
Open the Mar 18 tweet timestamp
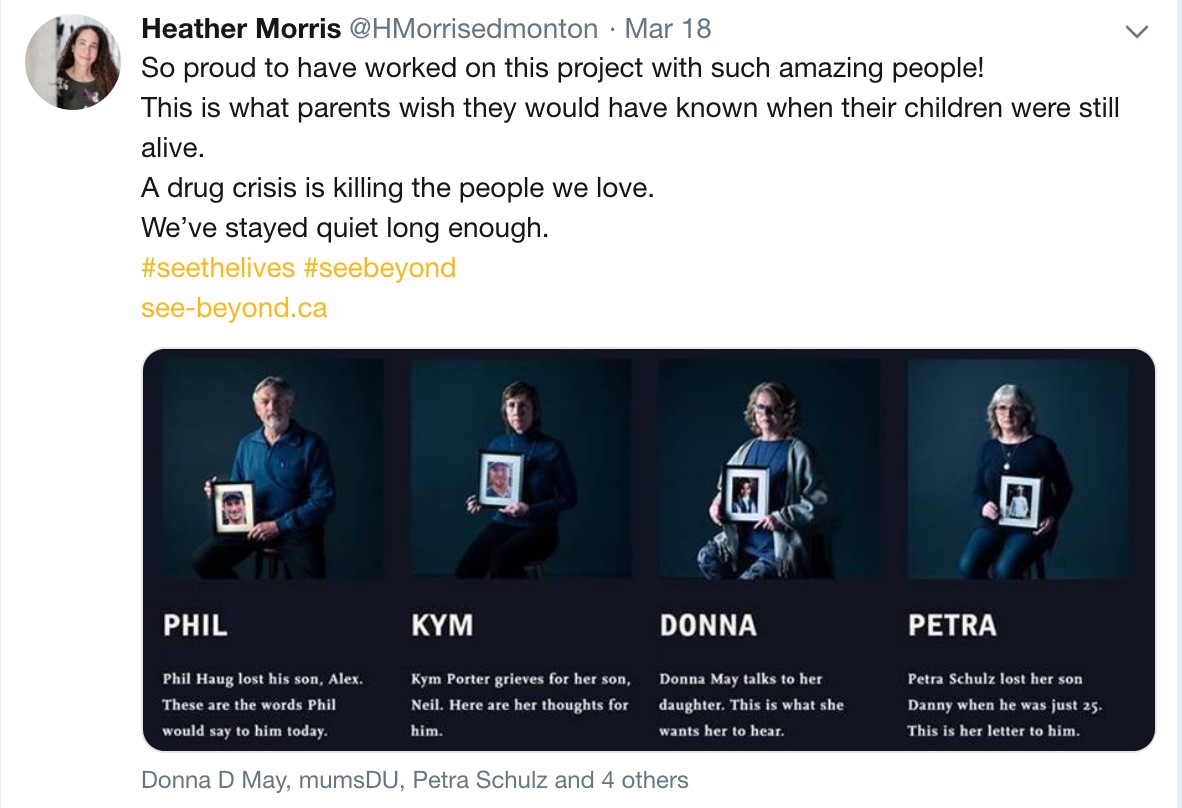(x=668, y=29)
